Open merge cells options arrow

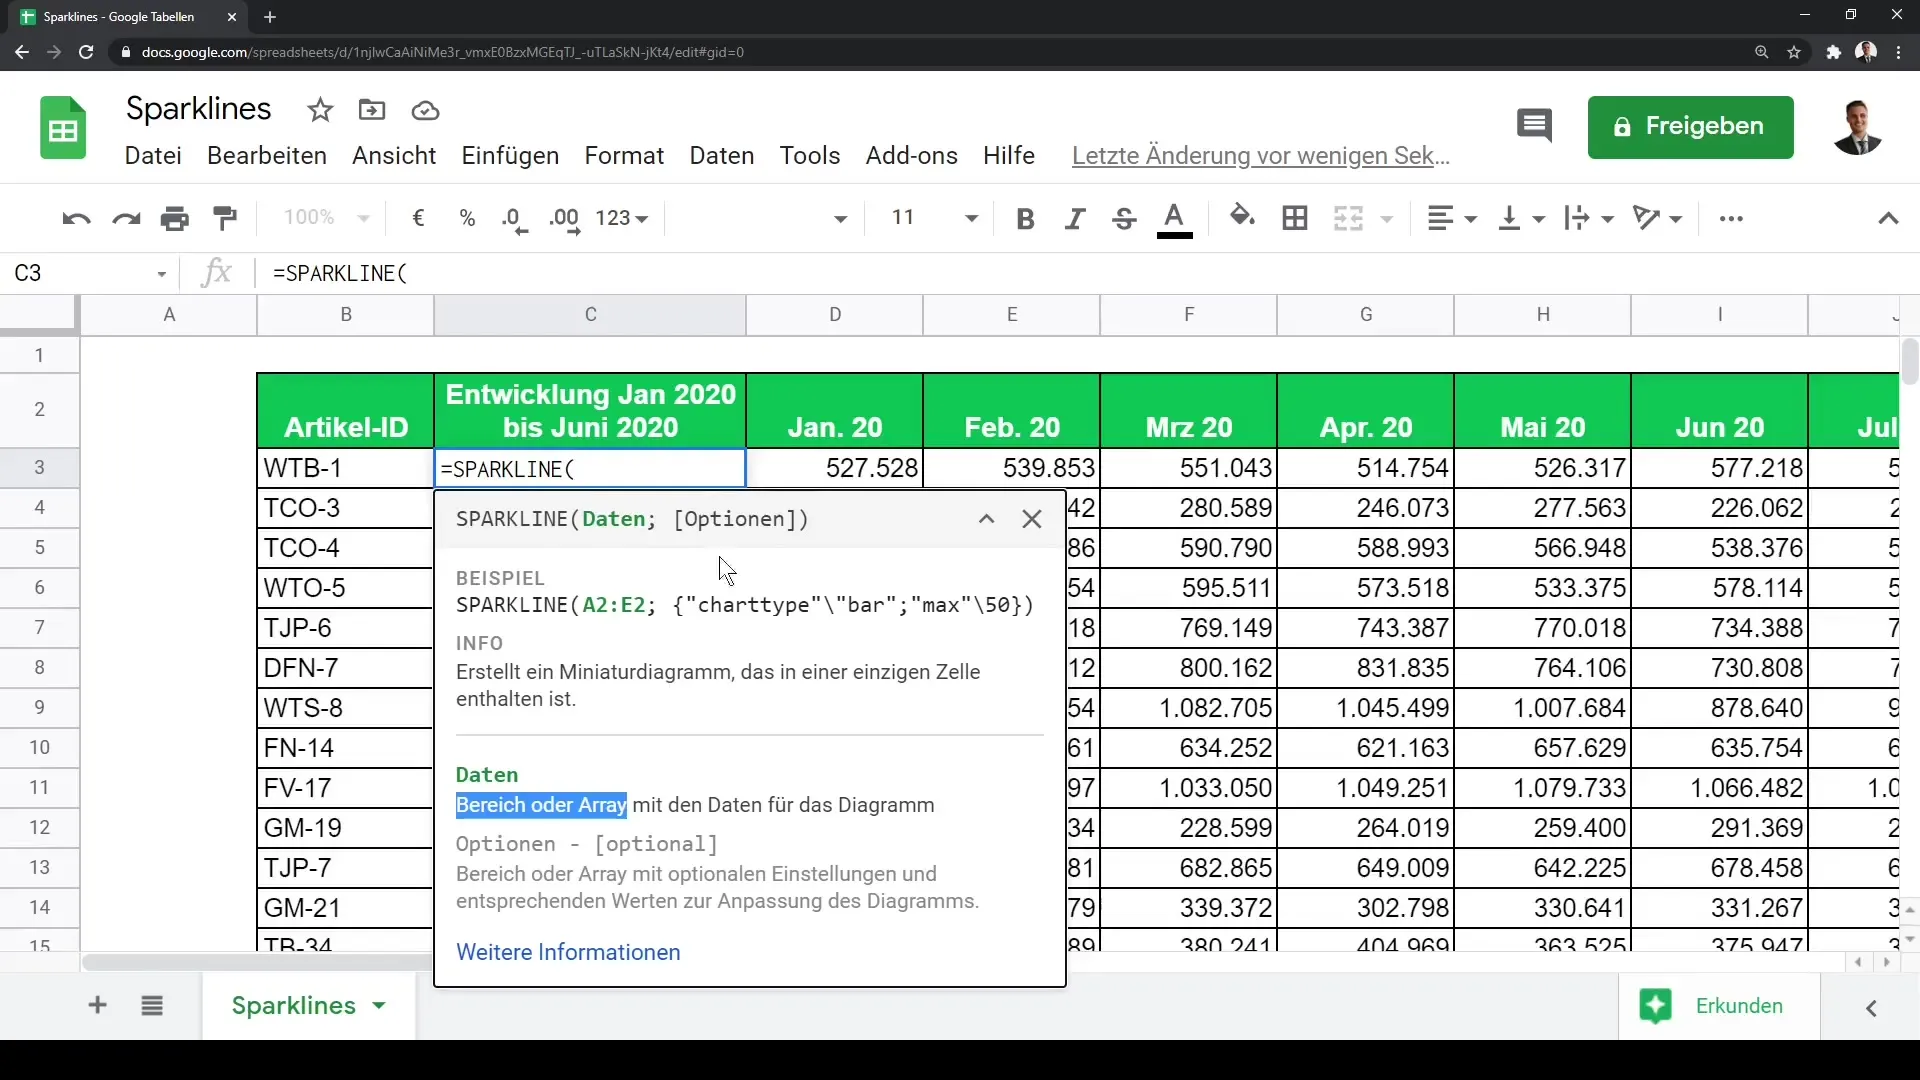pos(1387,219)
